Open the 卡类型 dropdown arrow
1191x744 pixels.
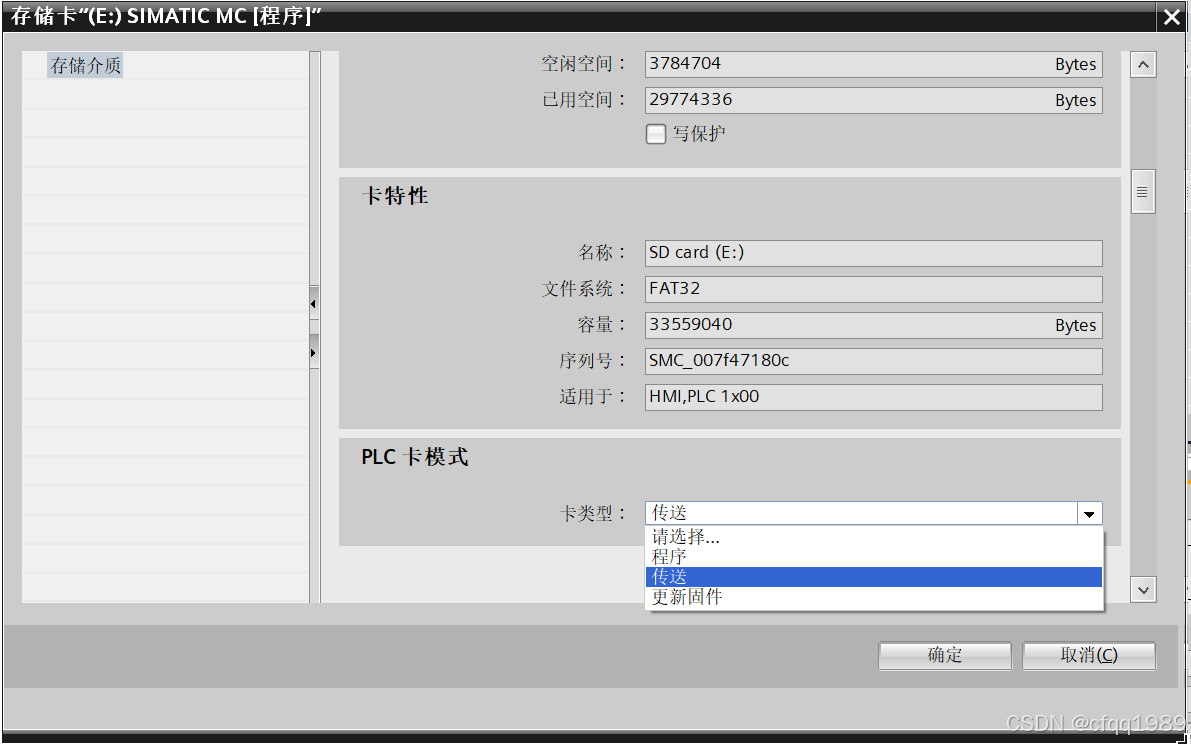(1089, 514)
